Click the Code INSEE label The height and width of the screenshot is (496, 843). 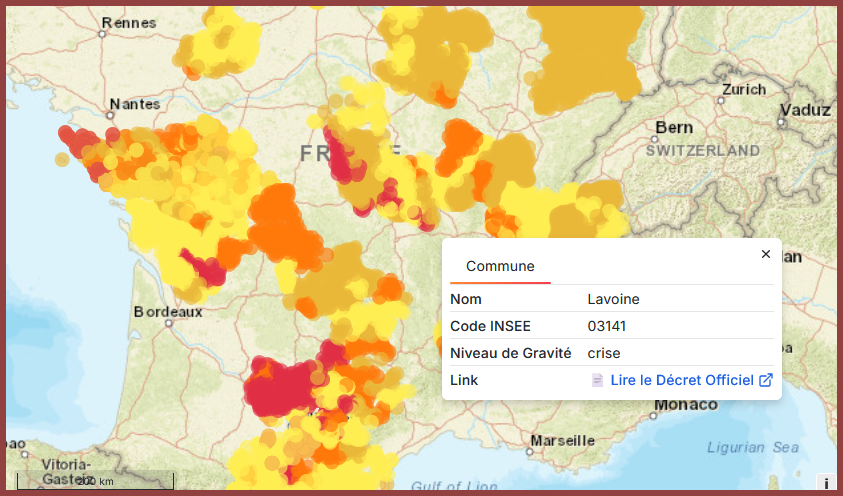pyautogui.click(x=490, y=326)
